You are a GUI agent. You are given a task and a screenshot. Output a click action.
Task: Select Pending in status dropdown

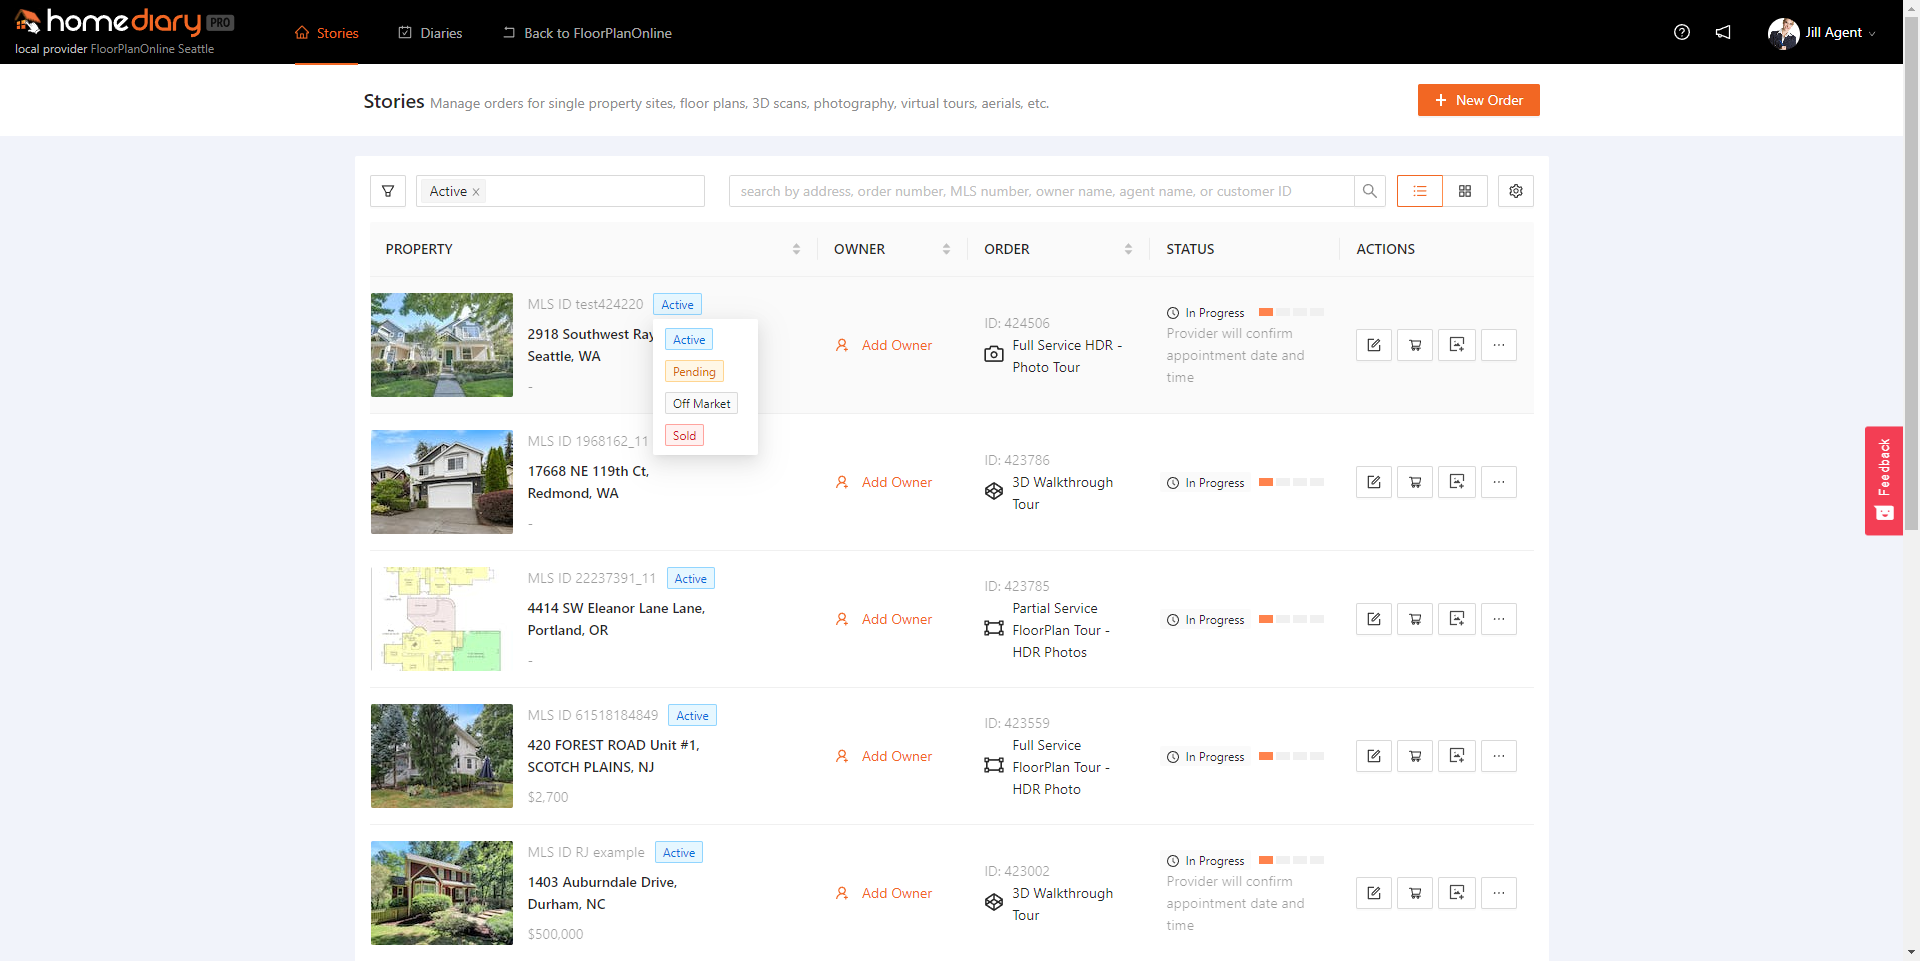pyautogui.click(x=694, y=372)
